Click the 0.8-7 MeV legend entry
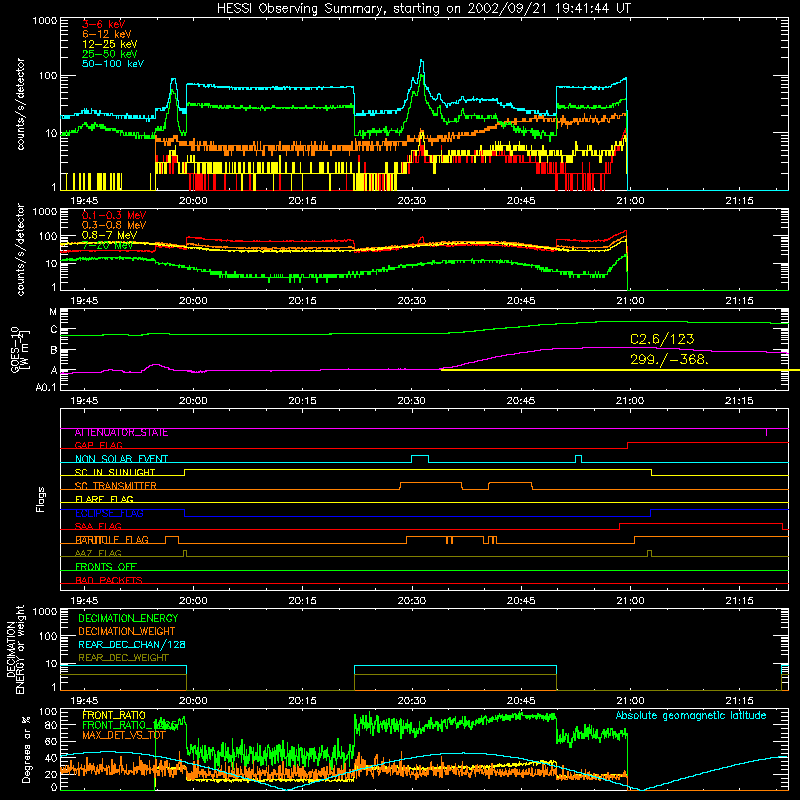The image size is (800, 800). tap(109, 235)
